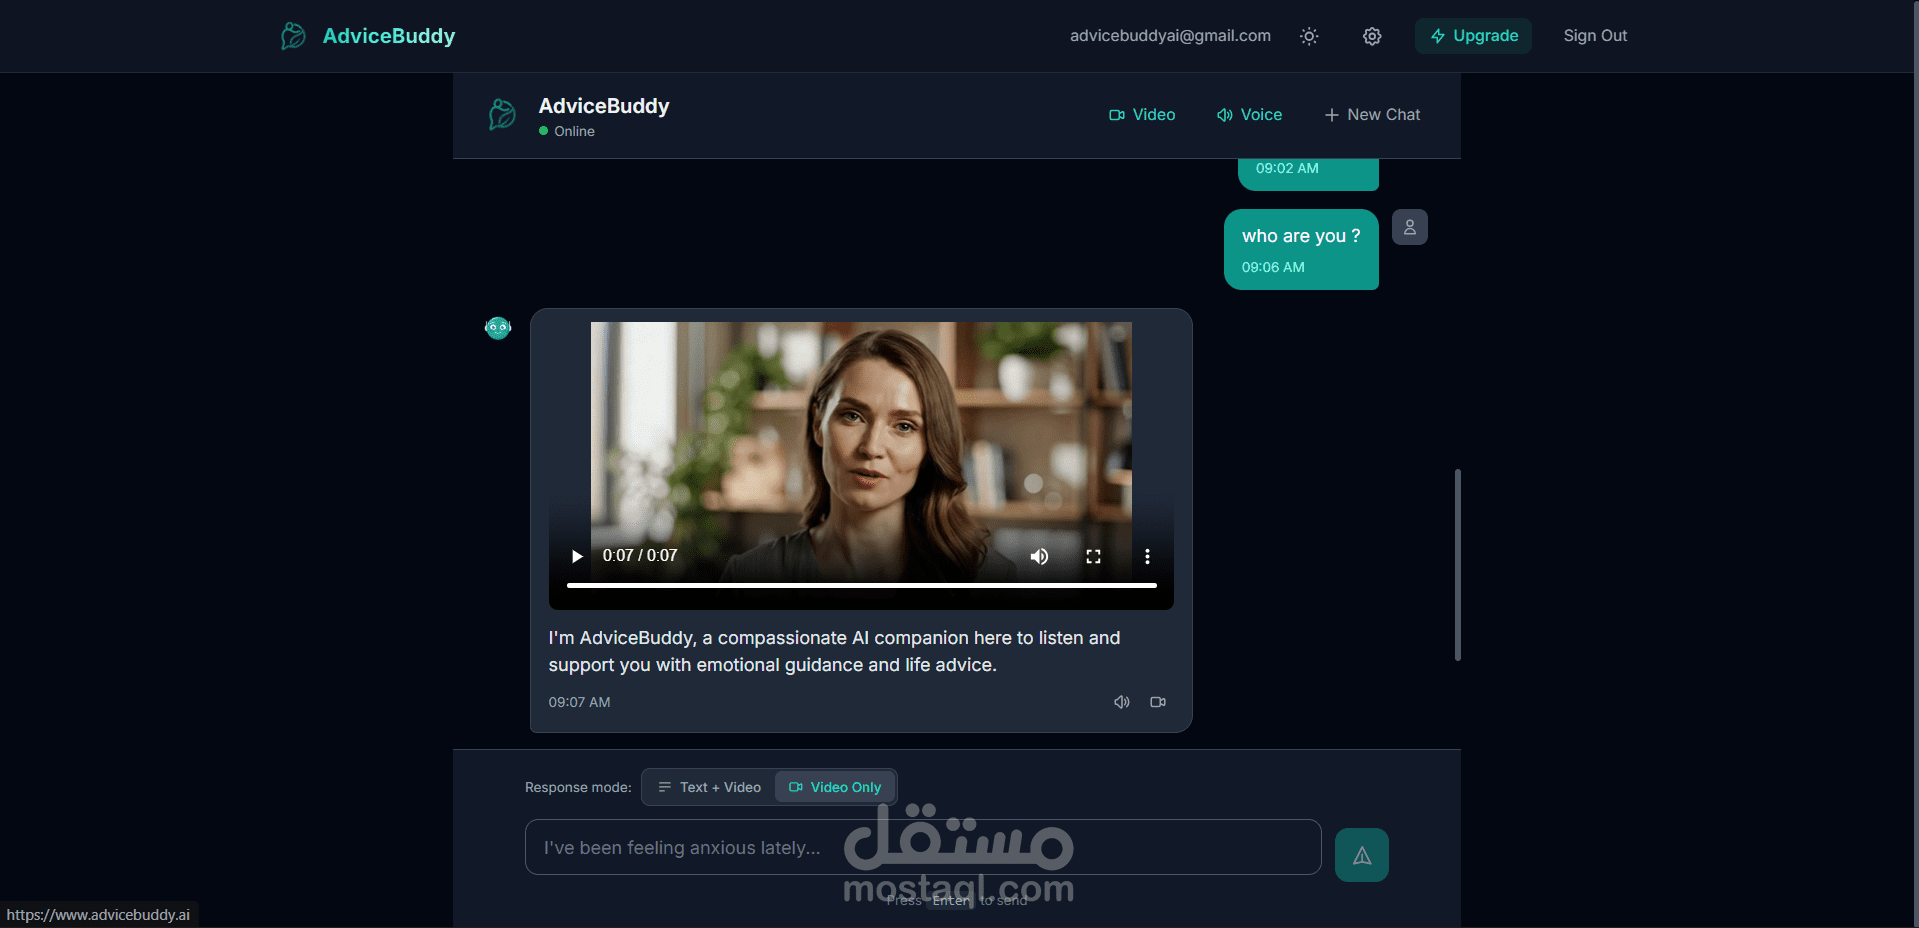Select the Video Only response mode
The image size is (1919, 928).
[835, 787]
